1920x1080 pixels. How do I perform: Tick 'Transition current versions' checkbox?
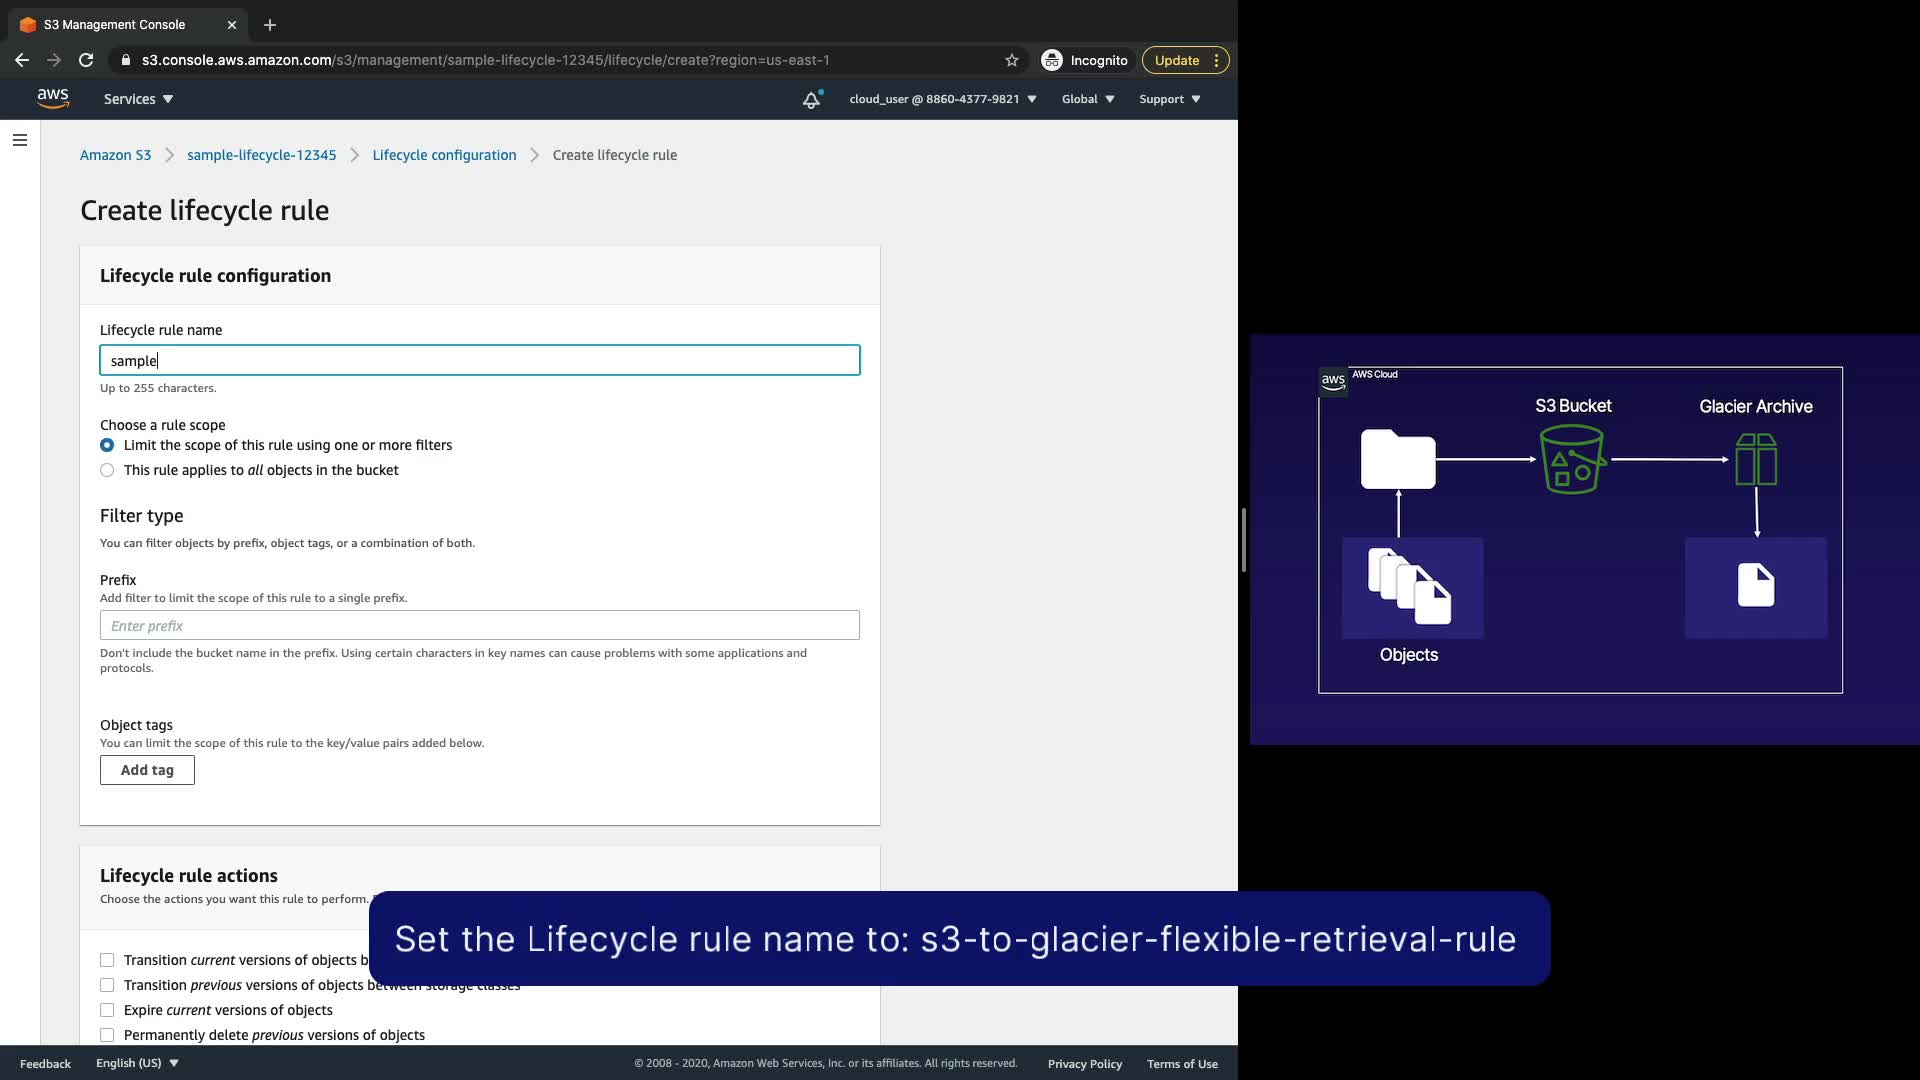[107, 960]
